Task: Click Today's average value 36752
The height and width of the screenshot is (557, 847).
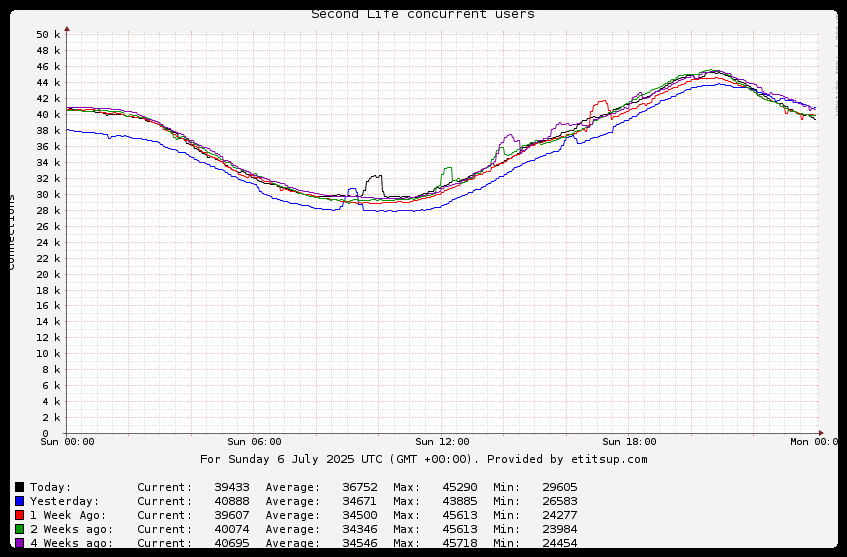Action: 360,487
